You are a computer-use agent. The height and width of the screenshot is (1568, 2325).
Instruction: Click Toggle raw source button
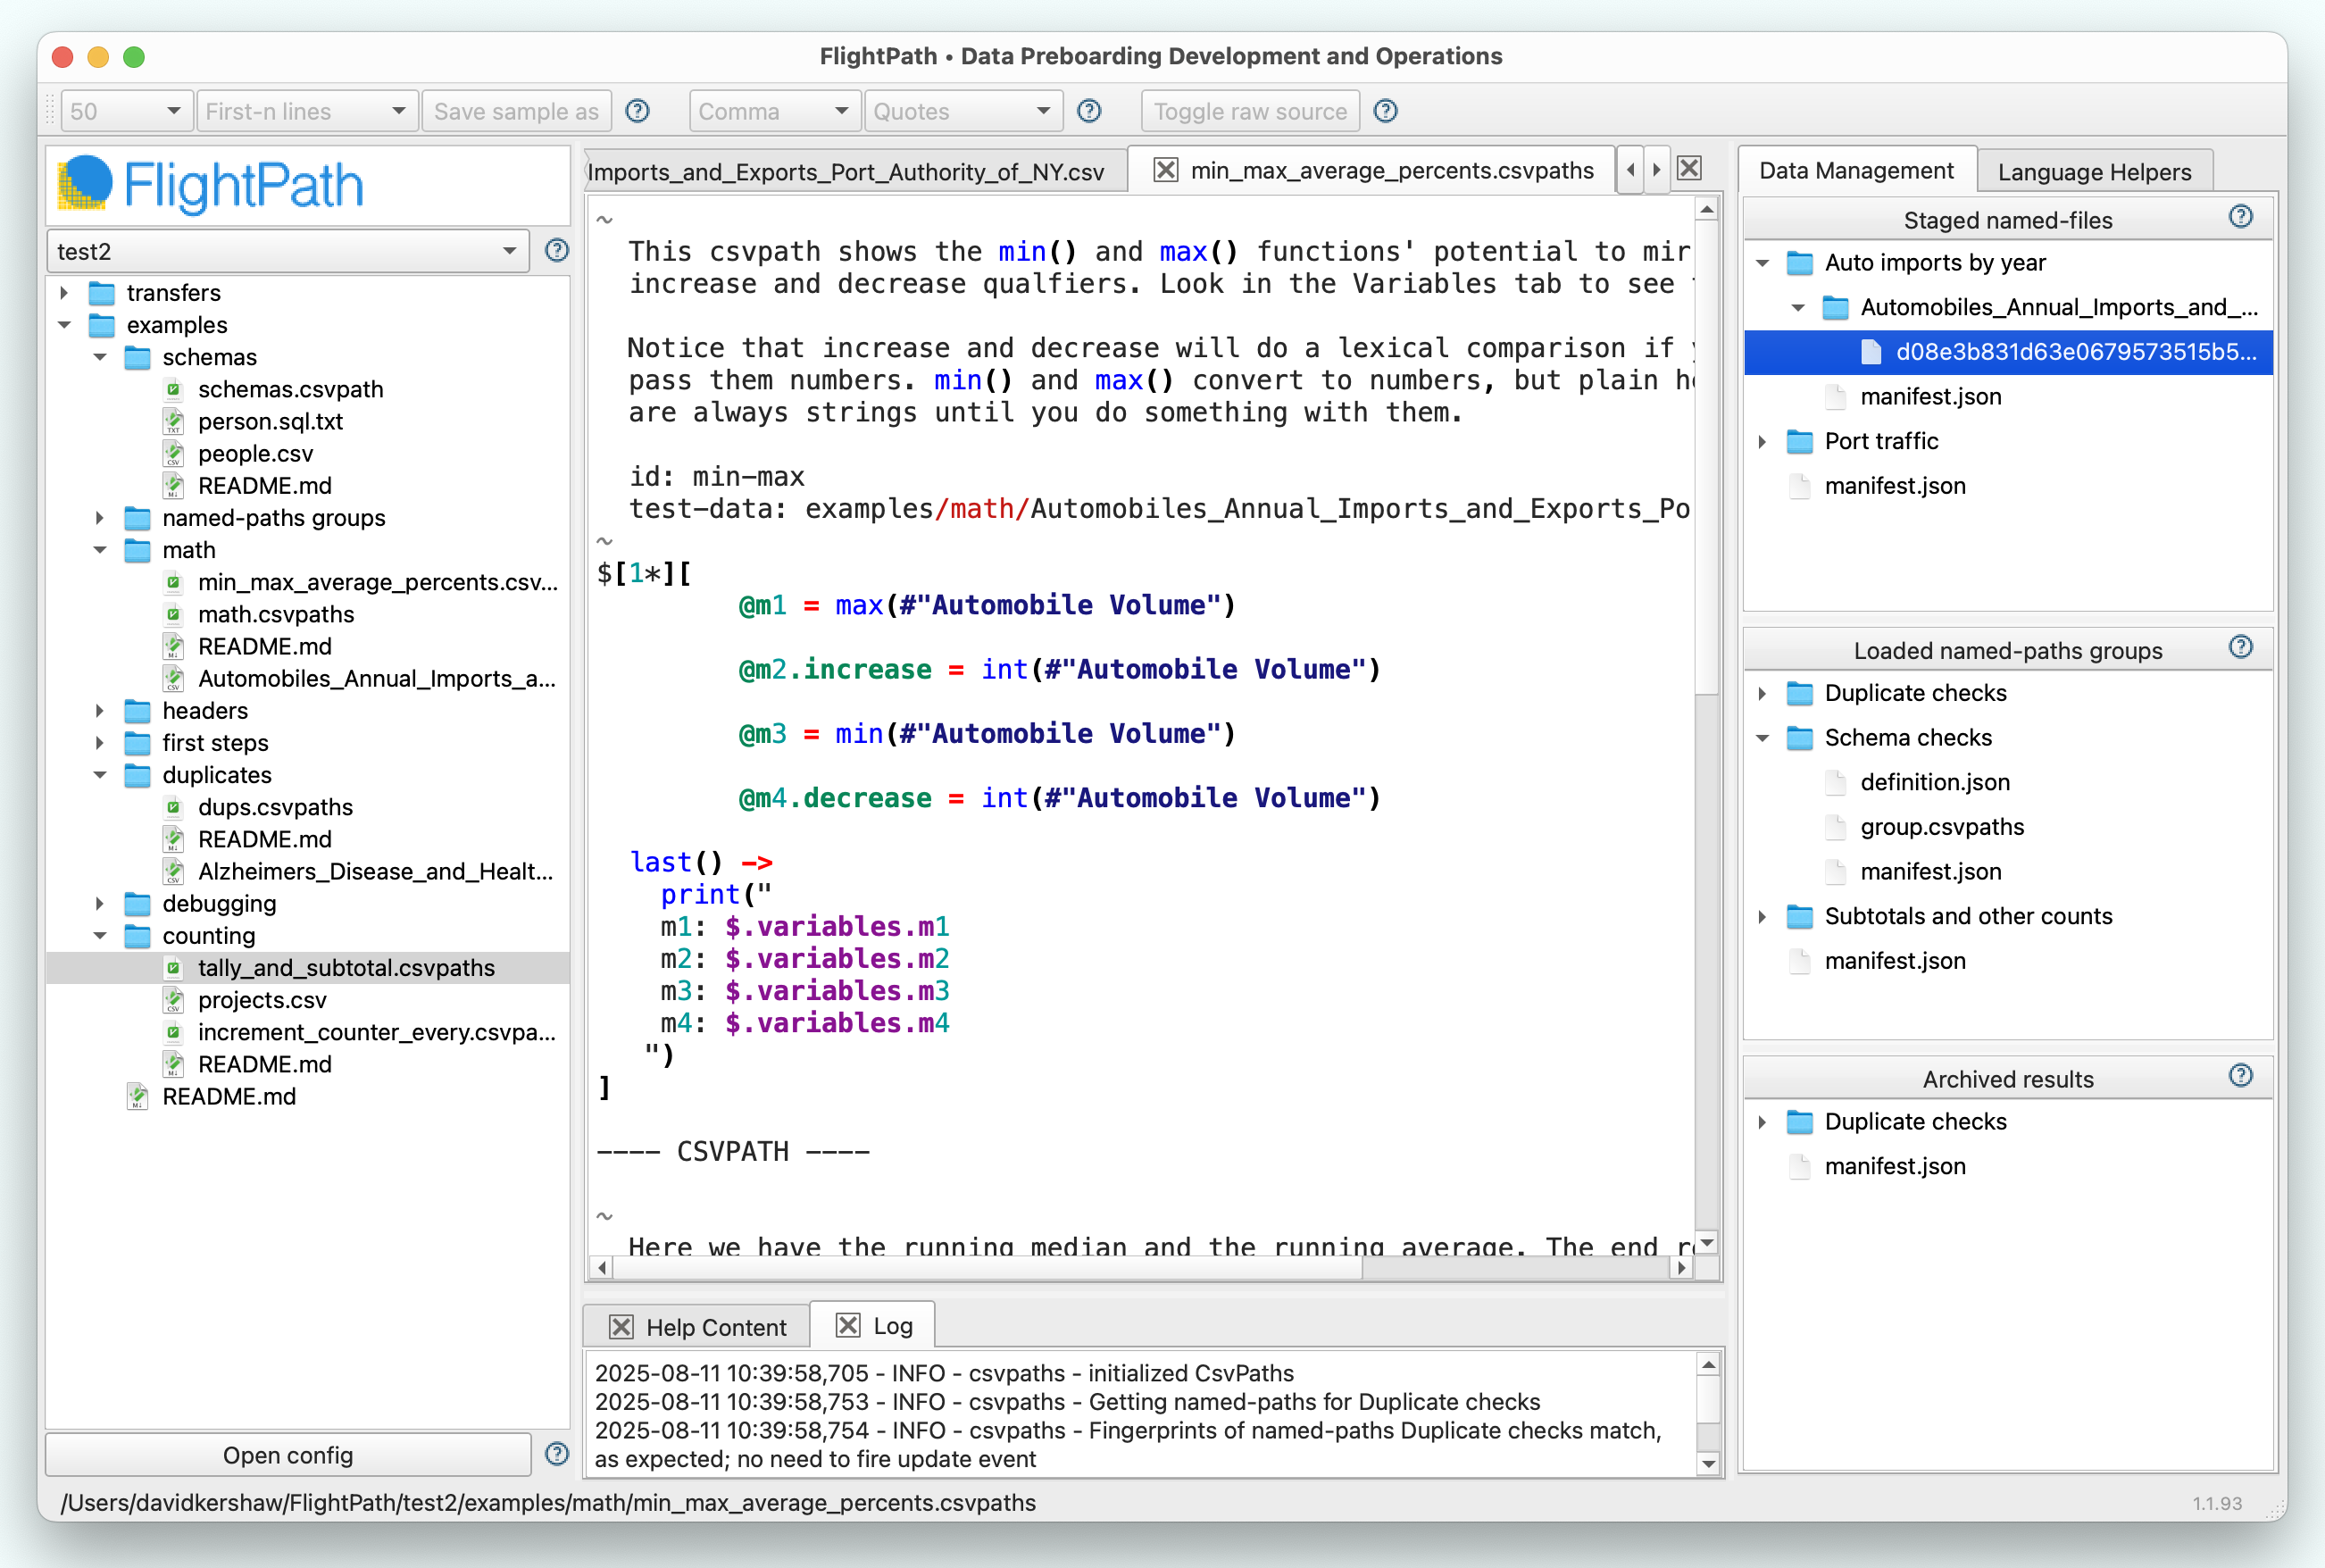pos(1250,111)
